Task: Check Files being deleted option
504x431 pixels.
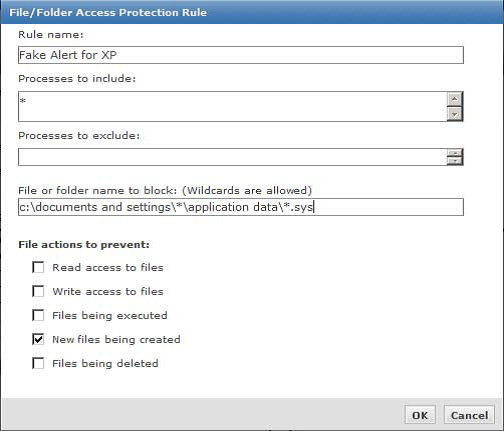Action: pyautogui.click(x=38, y=363)
